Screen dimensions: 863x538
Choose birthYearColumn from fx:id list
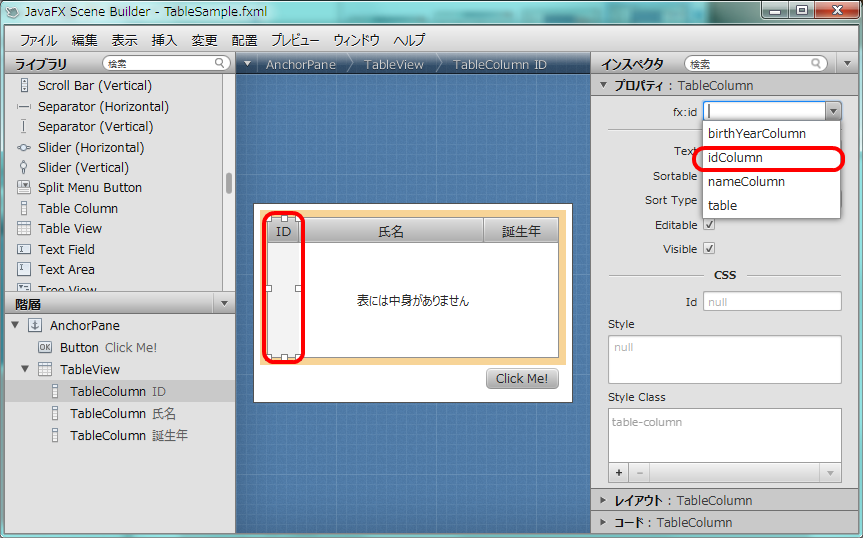click(x=771, y=134)
